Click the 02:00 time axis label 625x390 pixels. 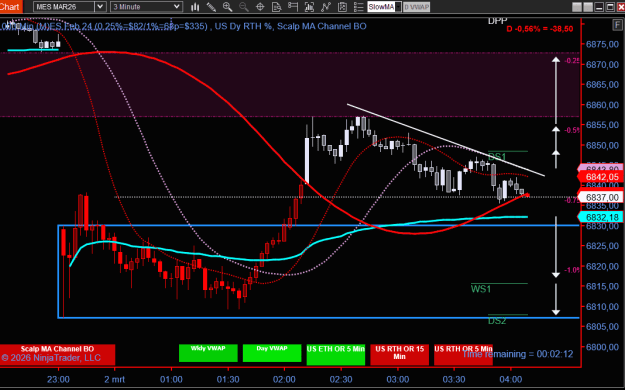(285, 379)
